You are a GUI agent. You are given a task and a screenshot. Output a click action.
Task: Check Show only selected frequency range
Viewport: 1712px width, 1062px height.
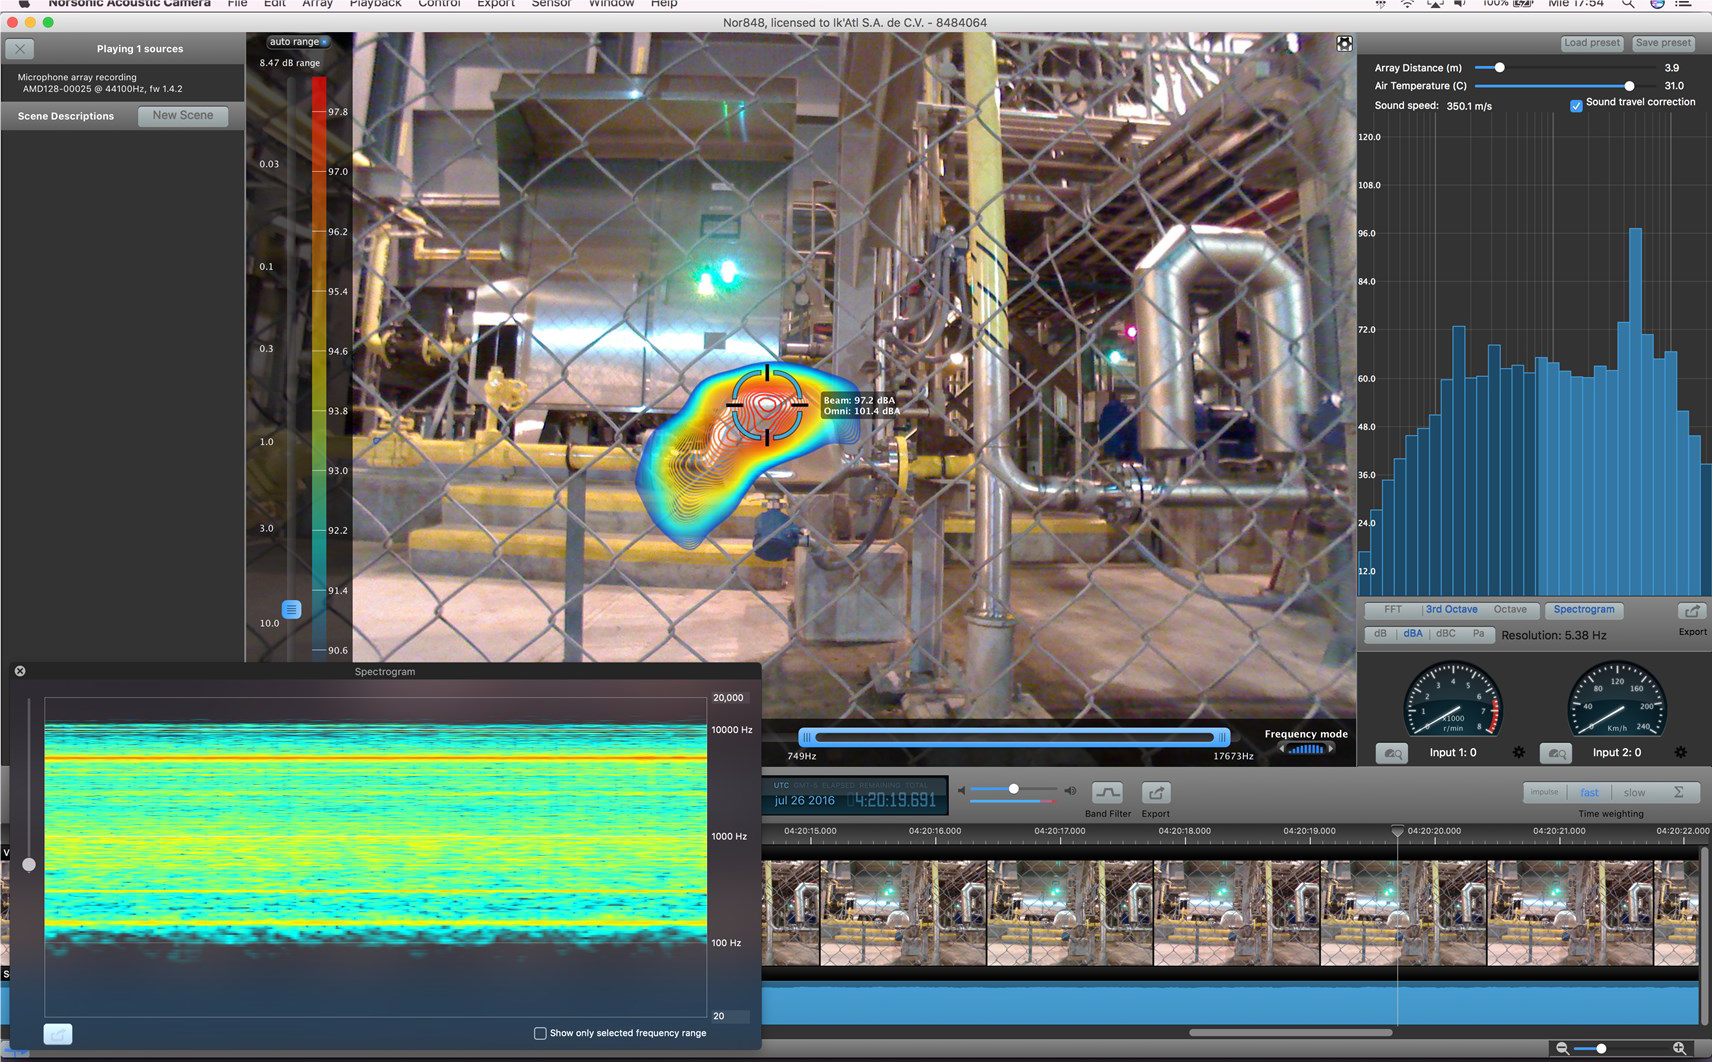[540, 1033]
